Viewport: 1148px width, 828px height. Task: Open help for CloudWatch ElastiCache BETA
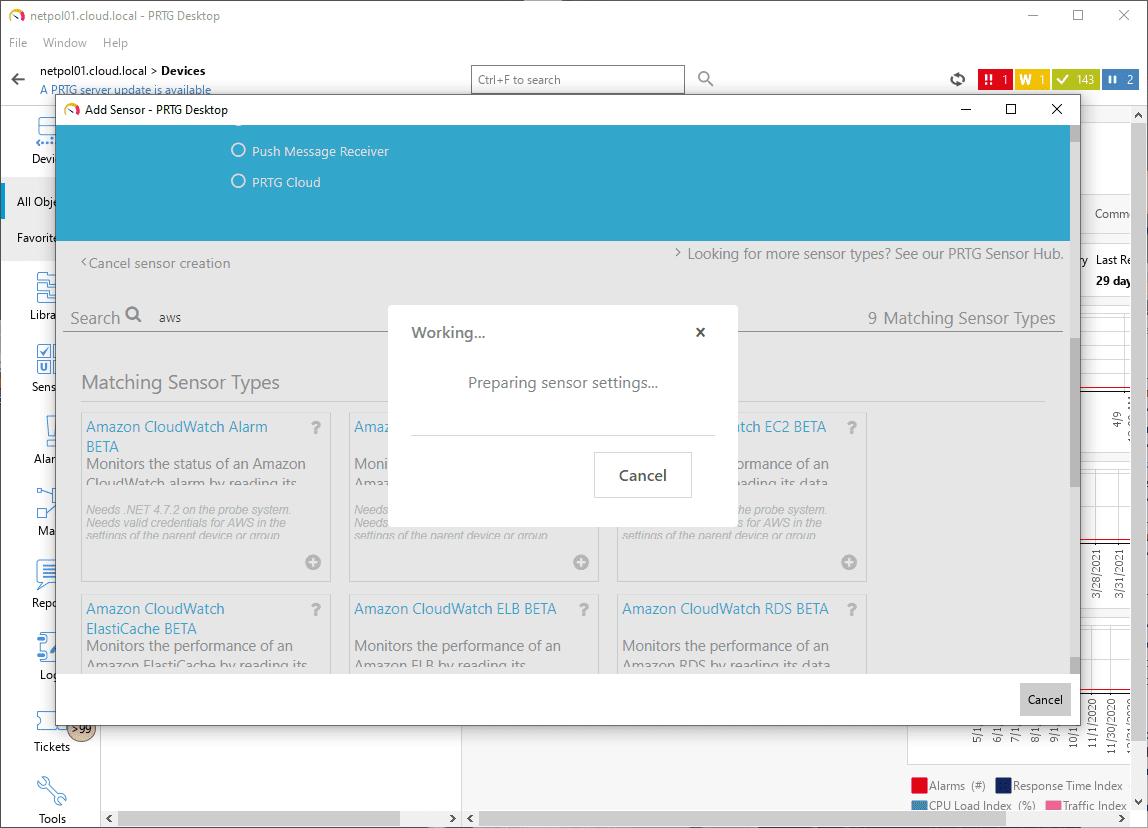coord(316,609)
